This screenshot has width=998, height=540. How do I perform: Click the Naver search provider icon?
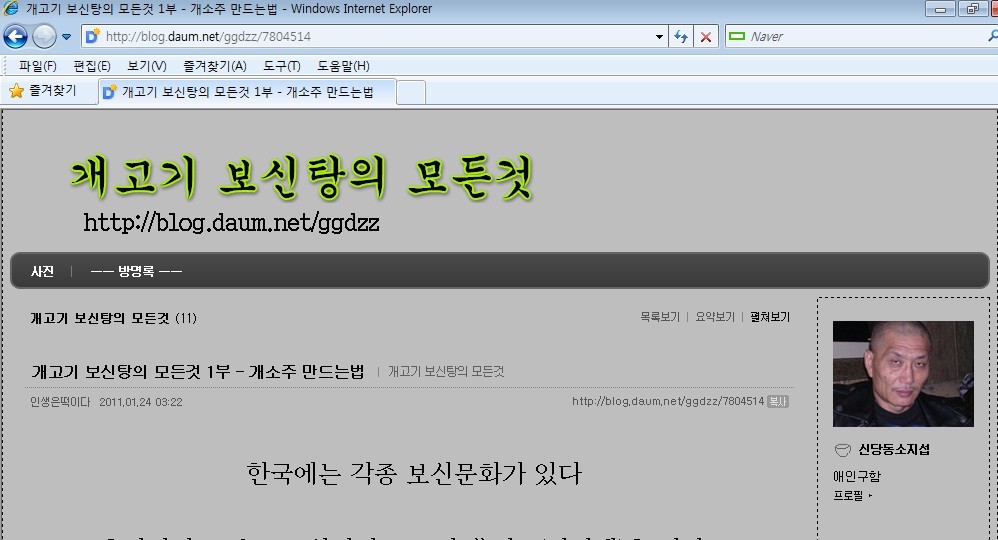(737, 36)
